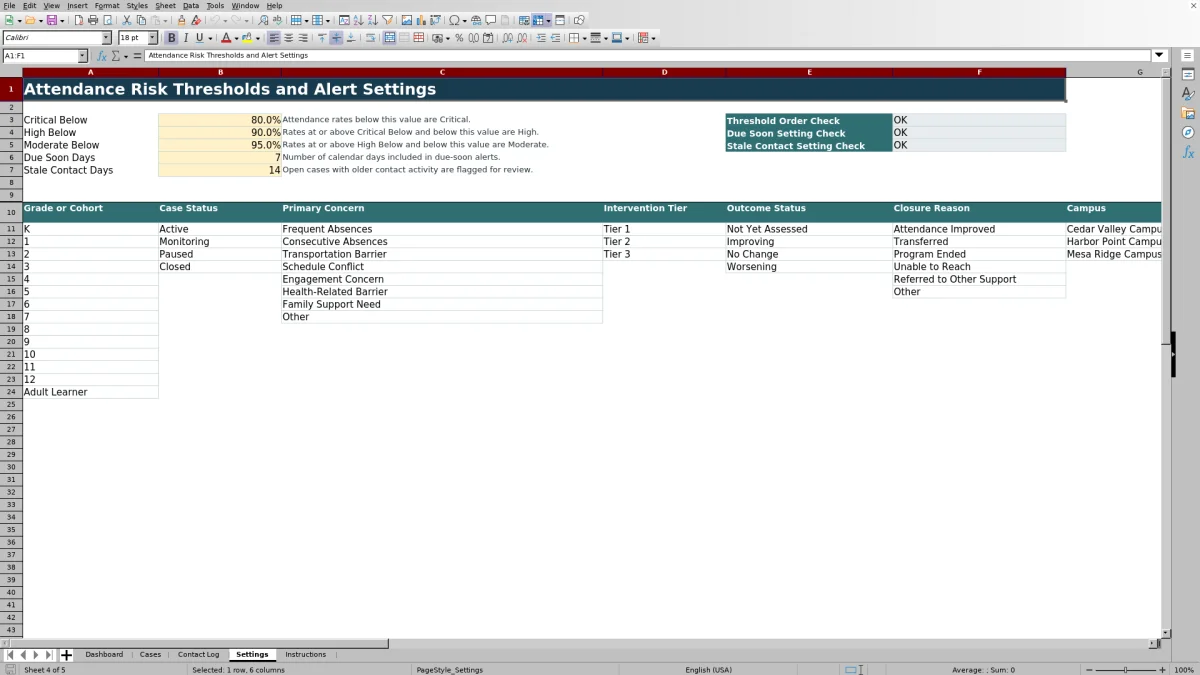Click the Name Box cell reference field
The image size is (1200, 675).
tap(39, 56)
